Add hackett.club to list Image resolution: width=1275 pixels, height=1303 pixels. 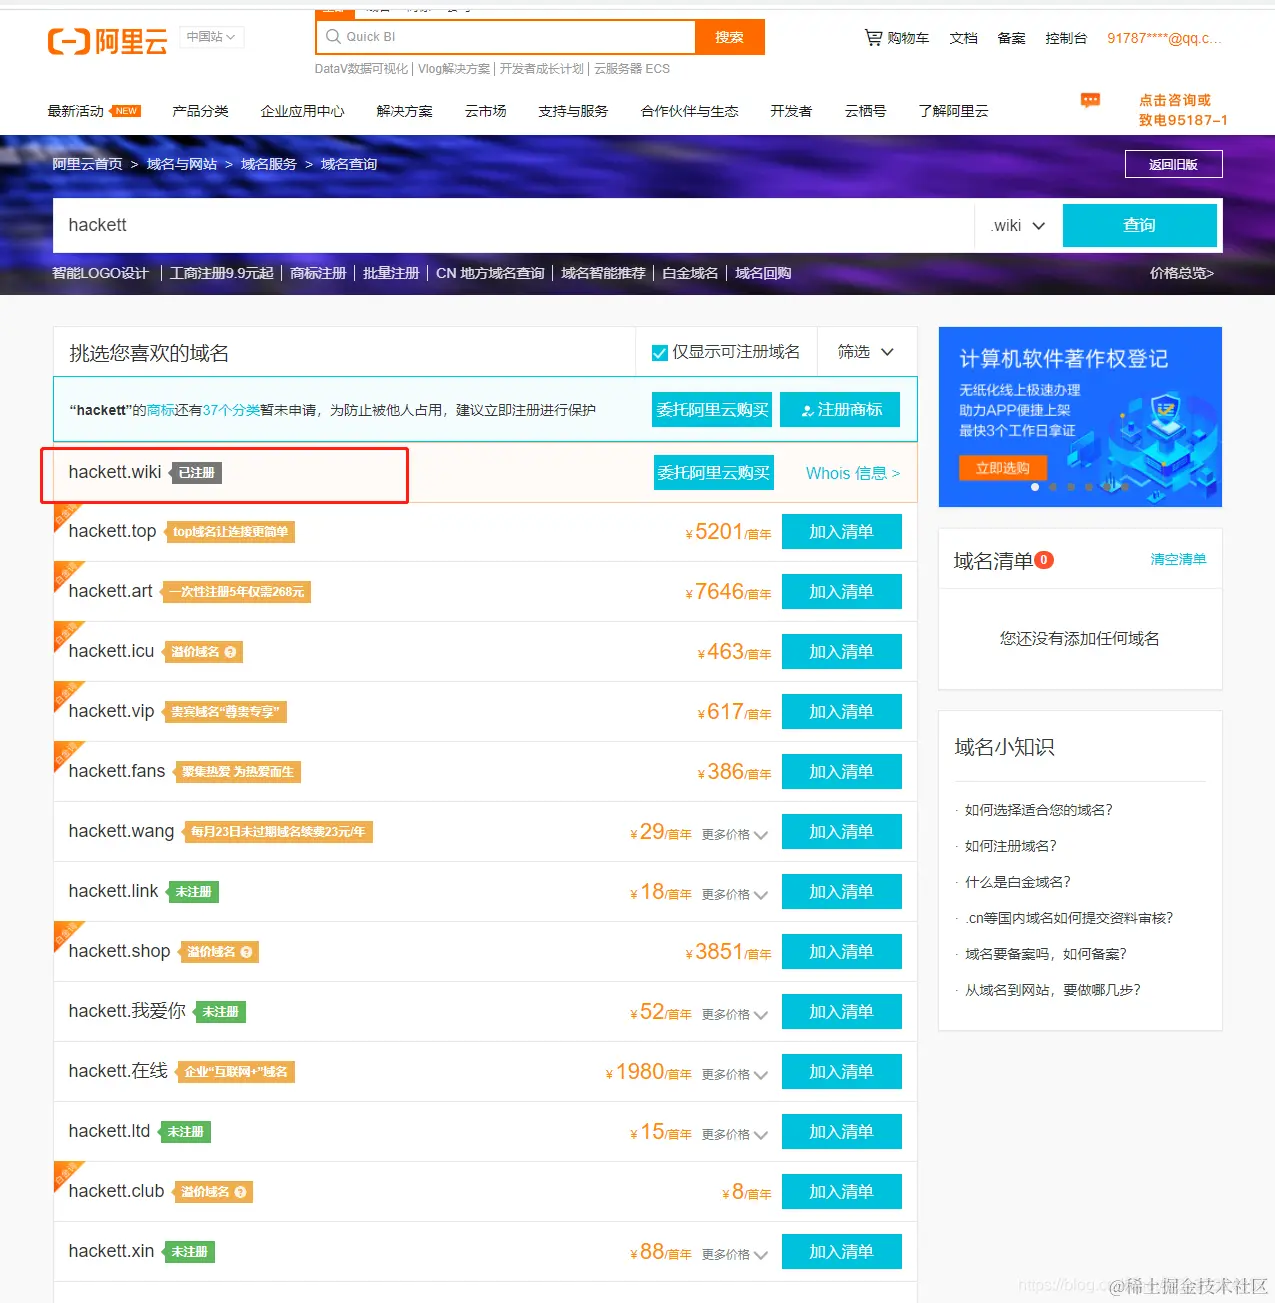[841, 1192]
